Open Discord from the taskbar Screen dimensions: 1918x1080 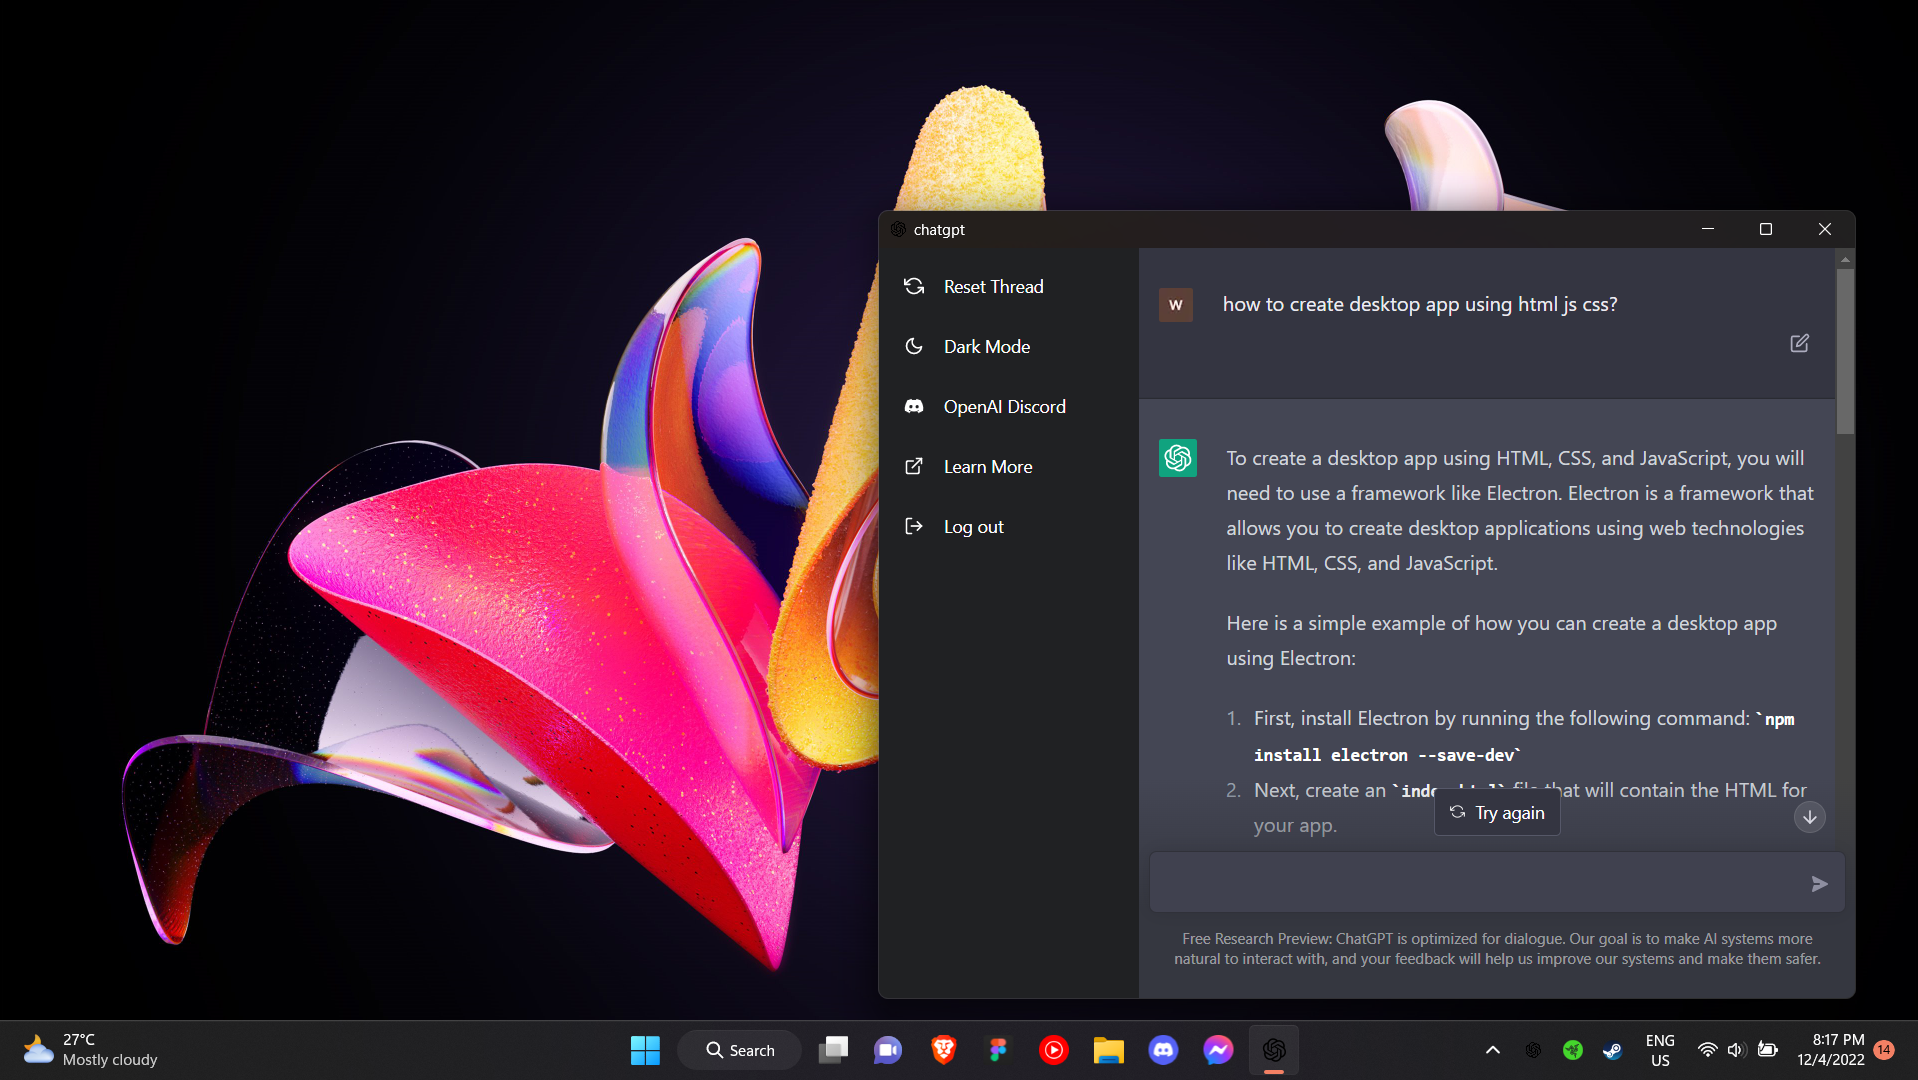click(1163, 1050)
